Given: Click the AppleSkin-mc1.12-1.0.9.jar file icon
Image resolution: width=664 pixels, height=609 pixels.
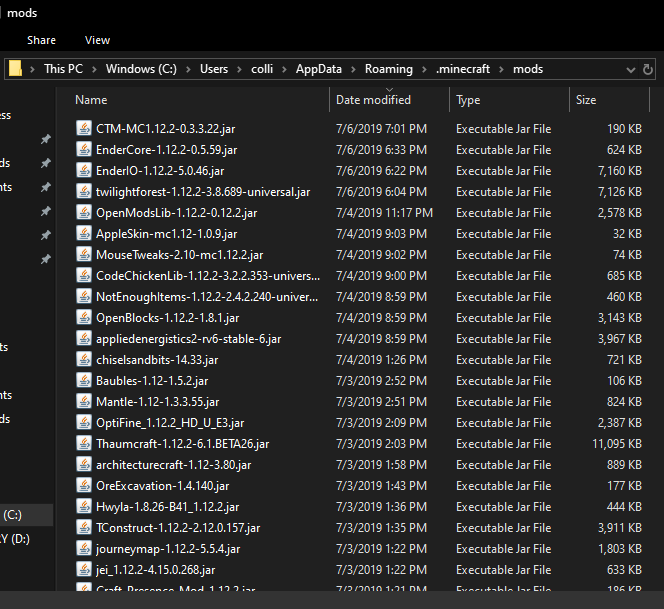Looking at the screenshot, I should [84, 233].
